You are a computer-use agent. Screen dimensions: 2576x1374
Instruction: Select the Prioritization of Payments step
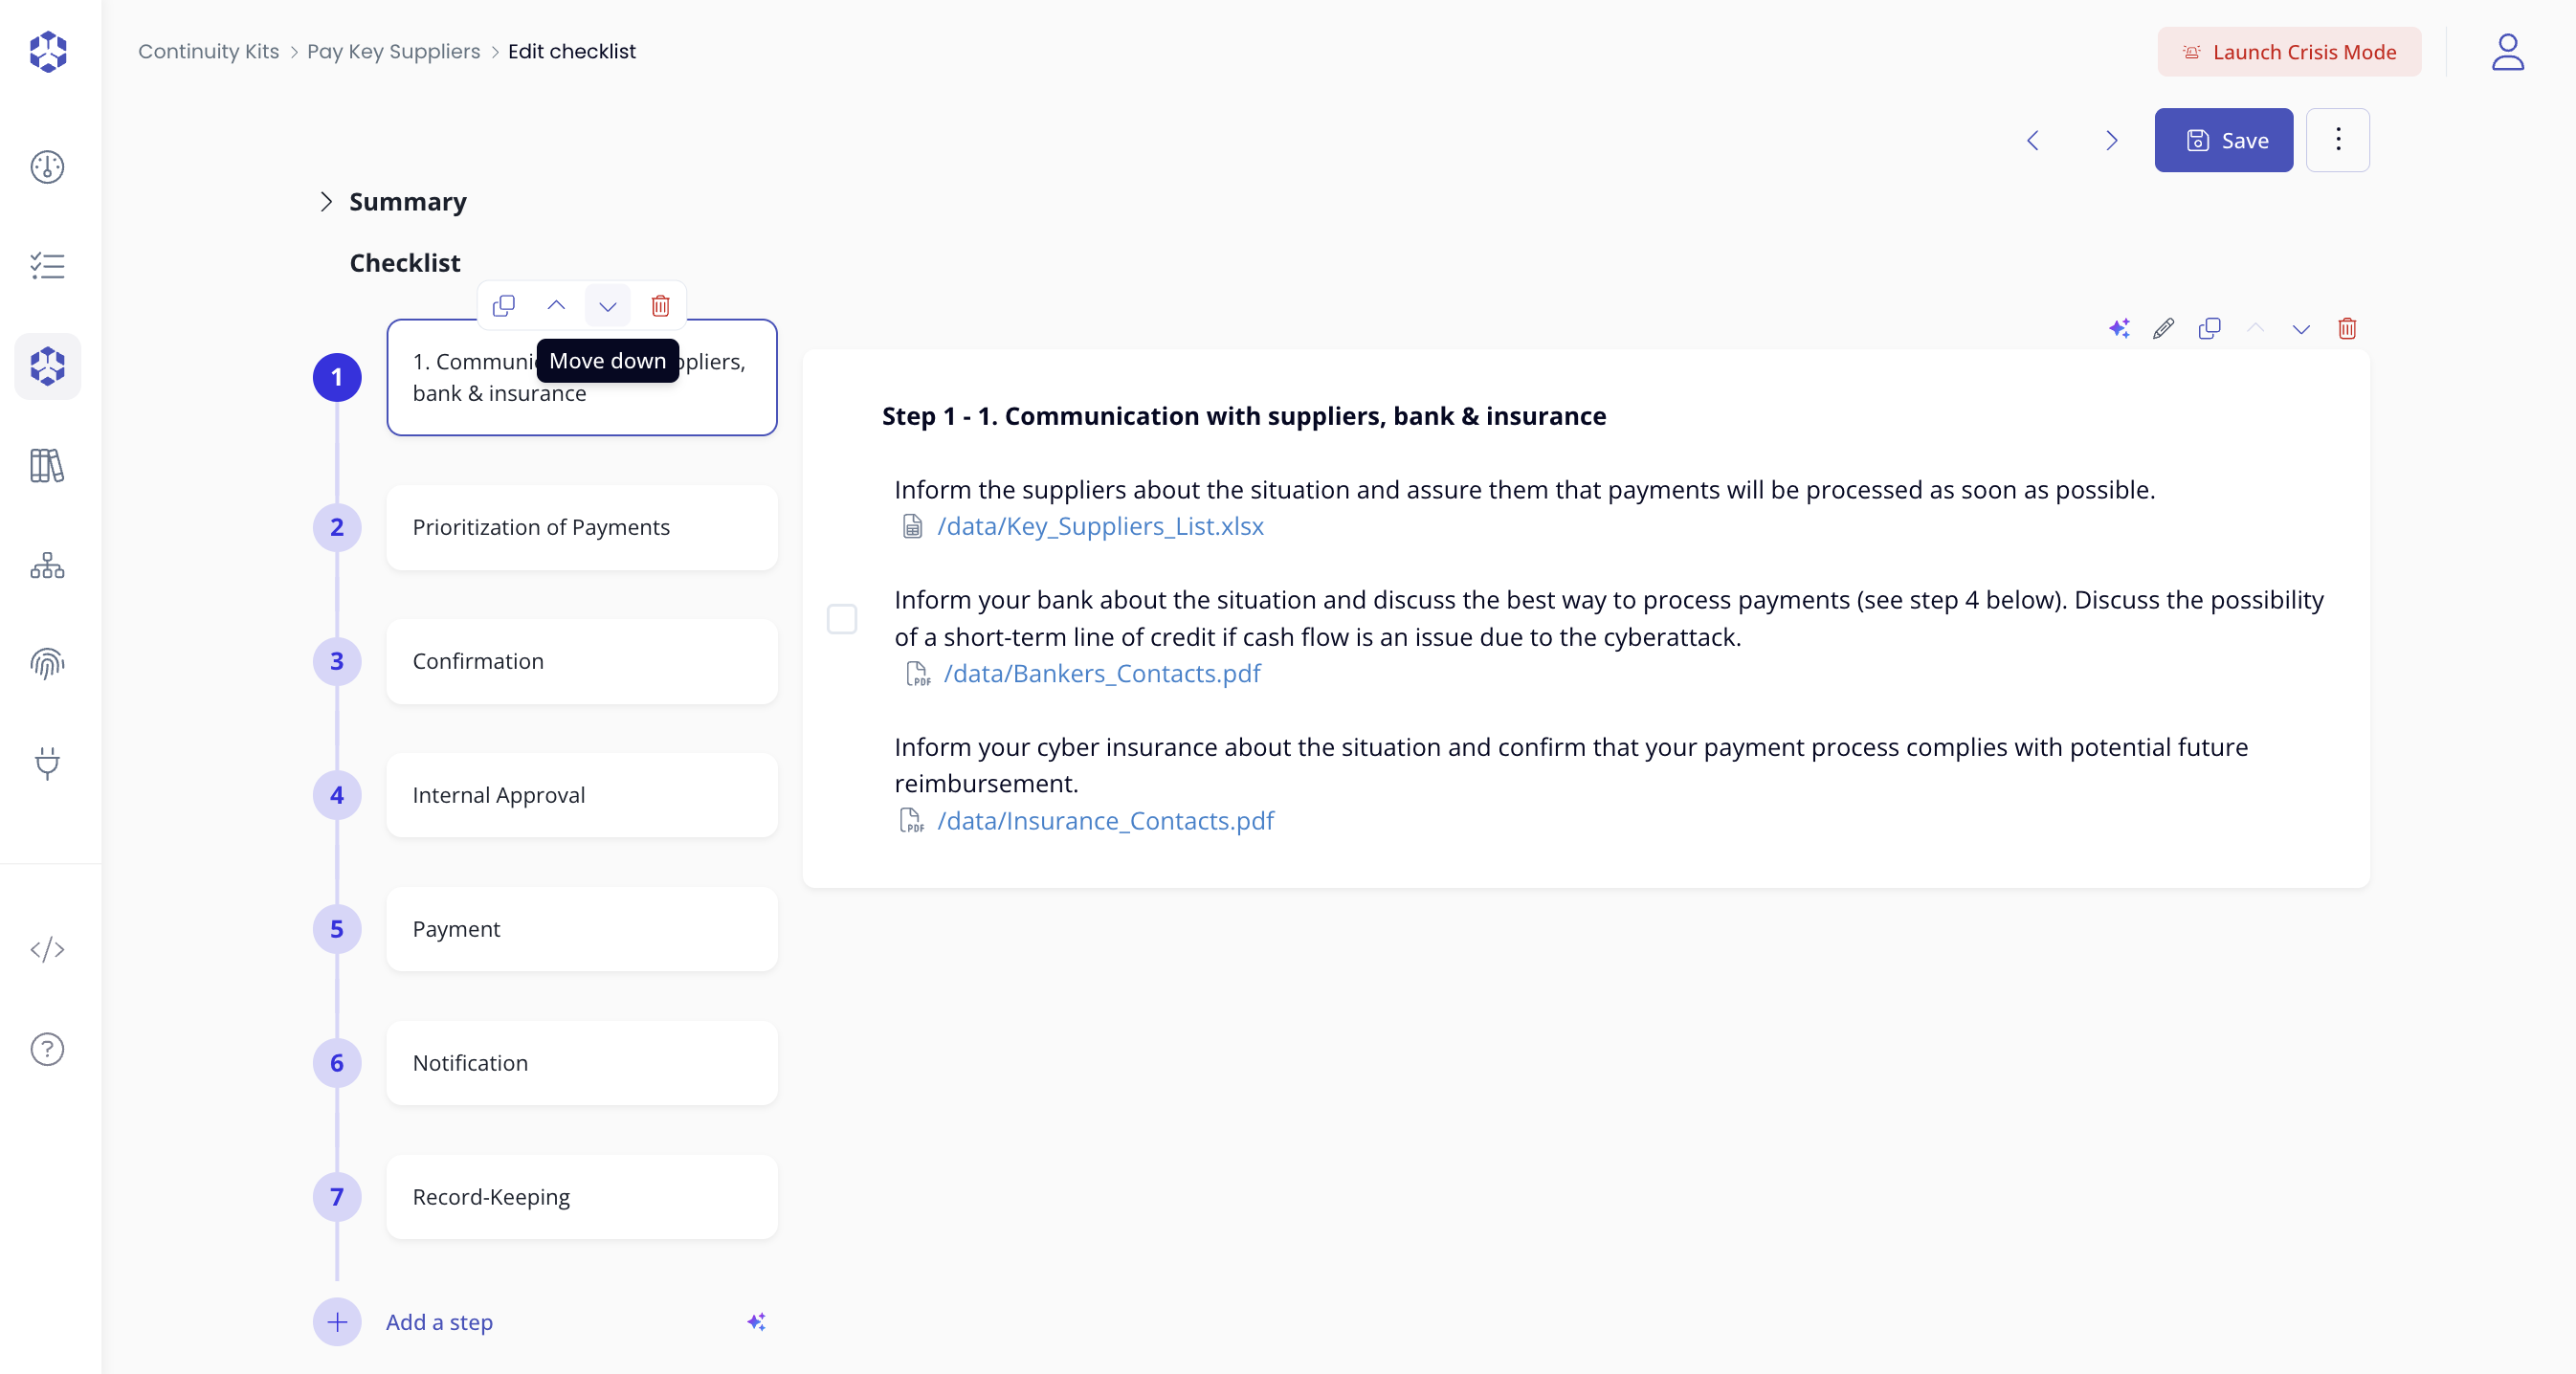(581, 527)
